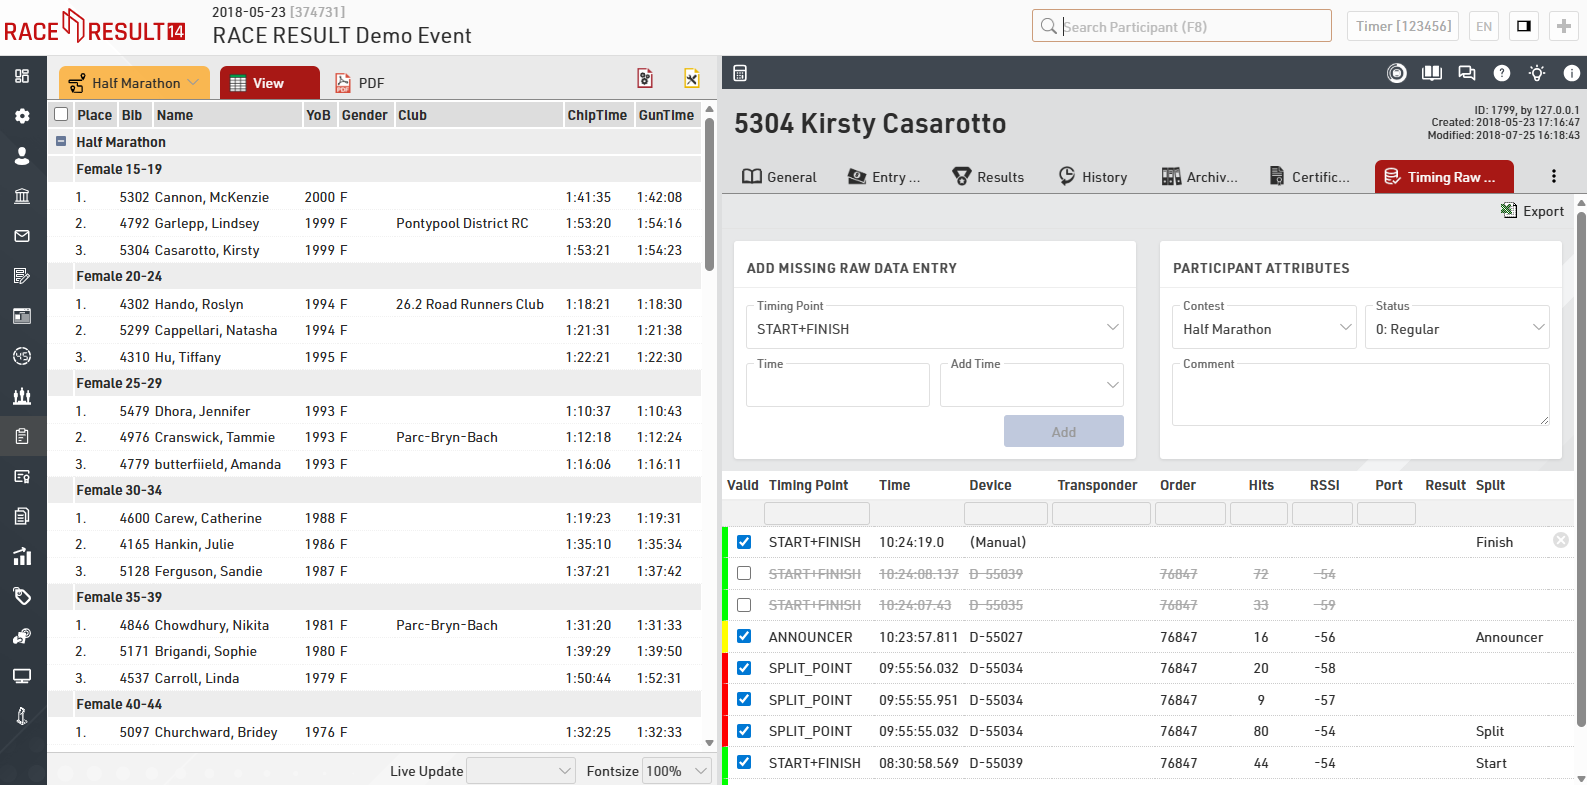Image resolution: width=1587 pixels, height=785 pixels.
Task: Switch to the Results tab
Action: tap(988, 177)
